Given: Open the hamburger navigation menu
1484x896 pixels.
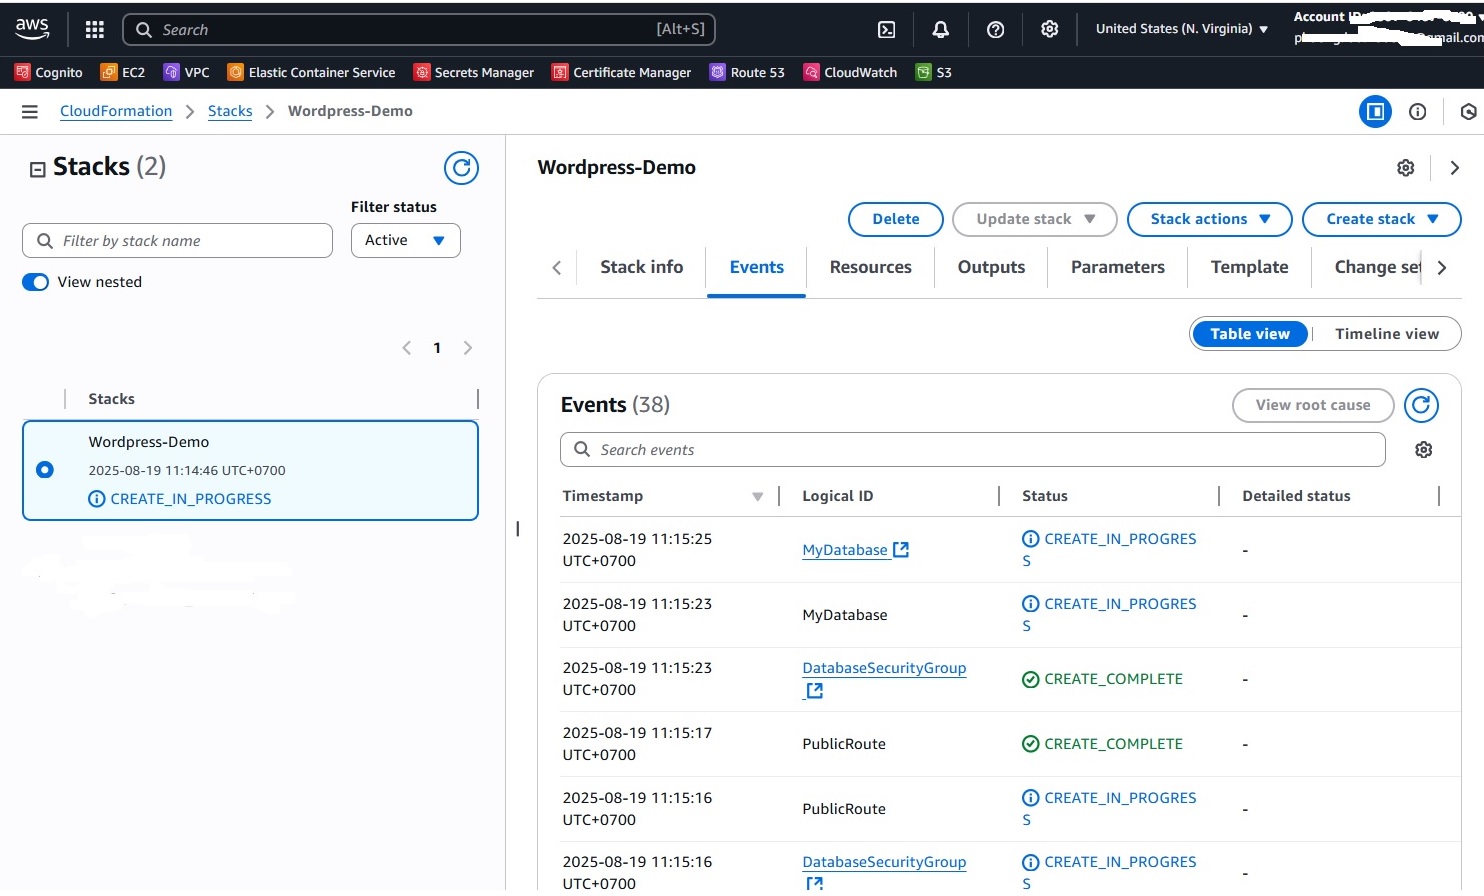Looking at the screenshot, I should coord(30,112).
